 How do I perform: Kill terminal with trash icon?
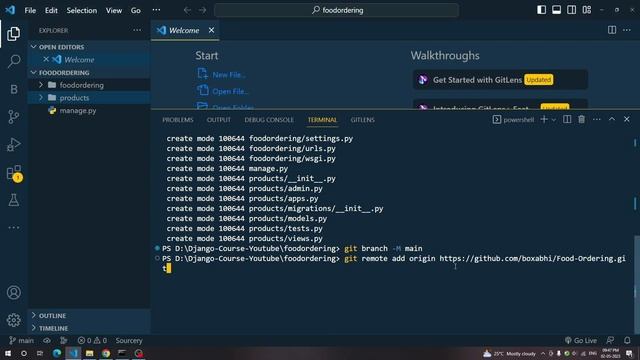(x=581, y=119)
